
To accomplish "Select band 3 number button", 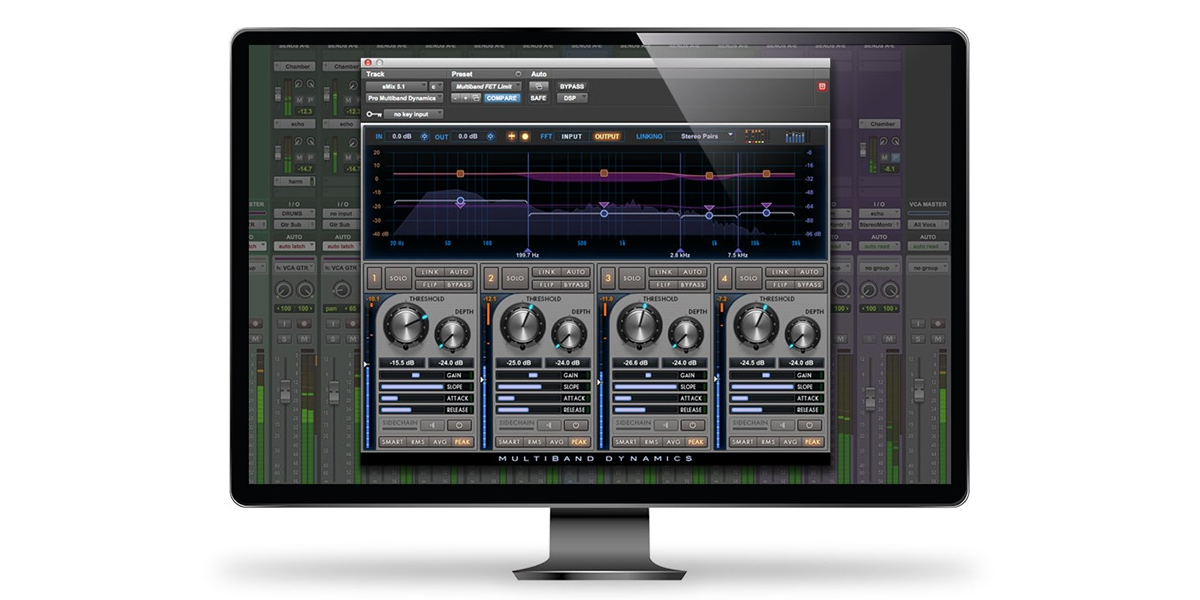I will [607, 278].
